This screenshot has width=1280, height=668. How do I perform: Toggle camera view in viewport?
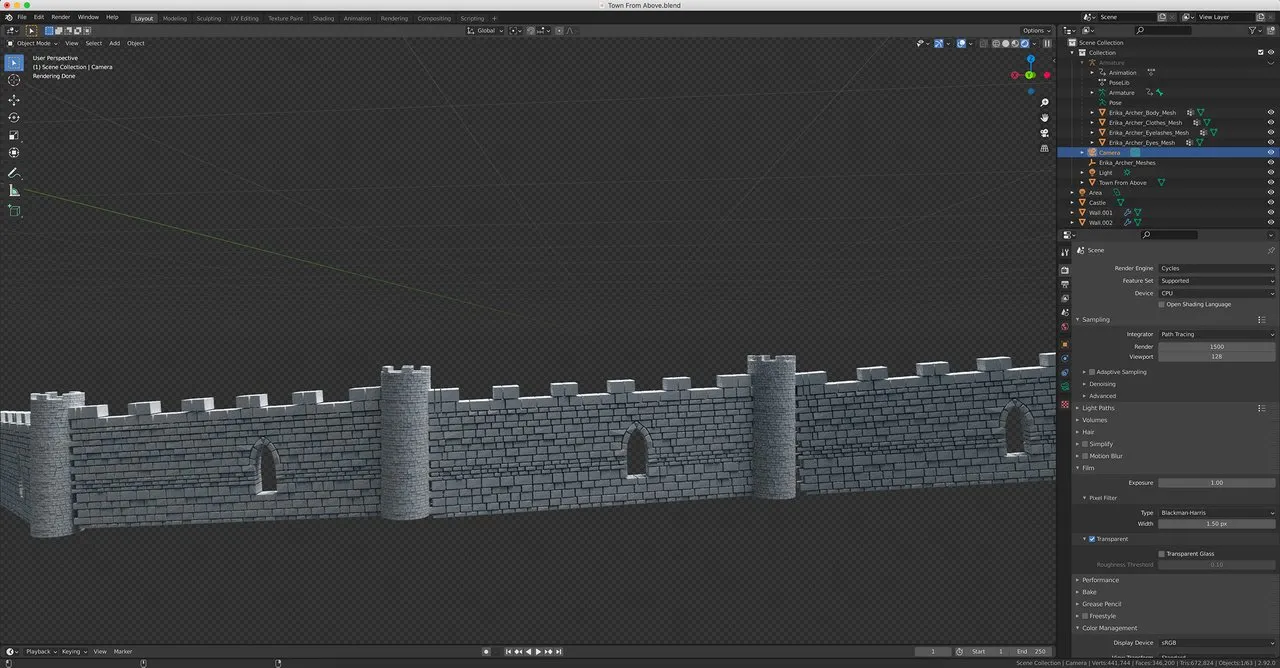coord(1044,133)
